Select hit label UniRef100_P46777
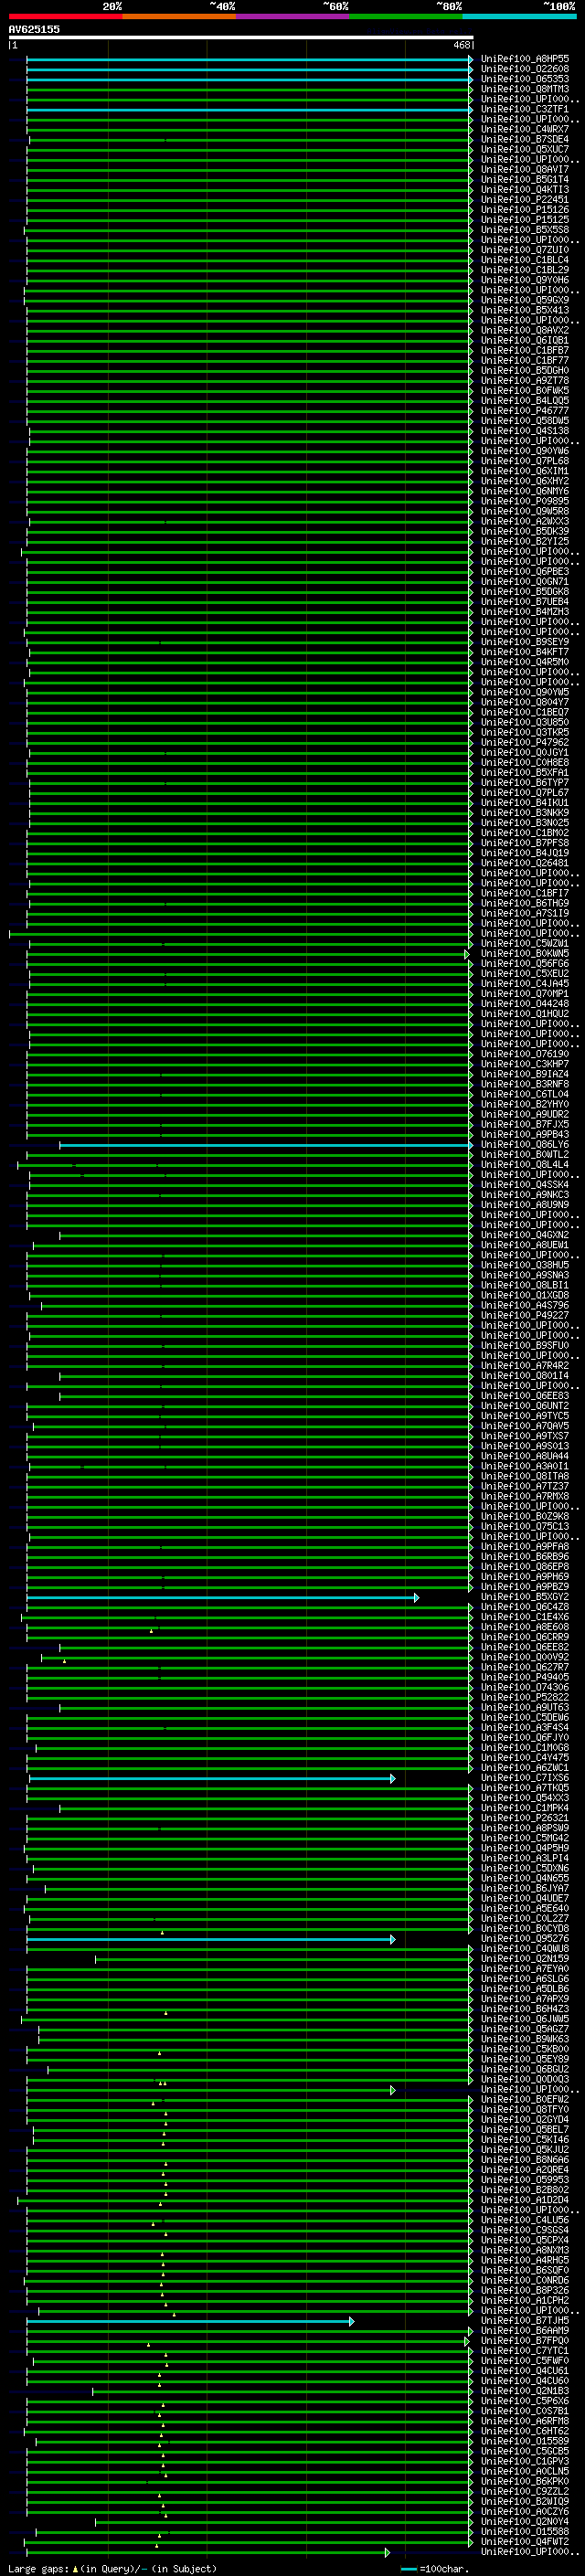 coord(525,410)
